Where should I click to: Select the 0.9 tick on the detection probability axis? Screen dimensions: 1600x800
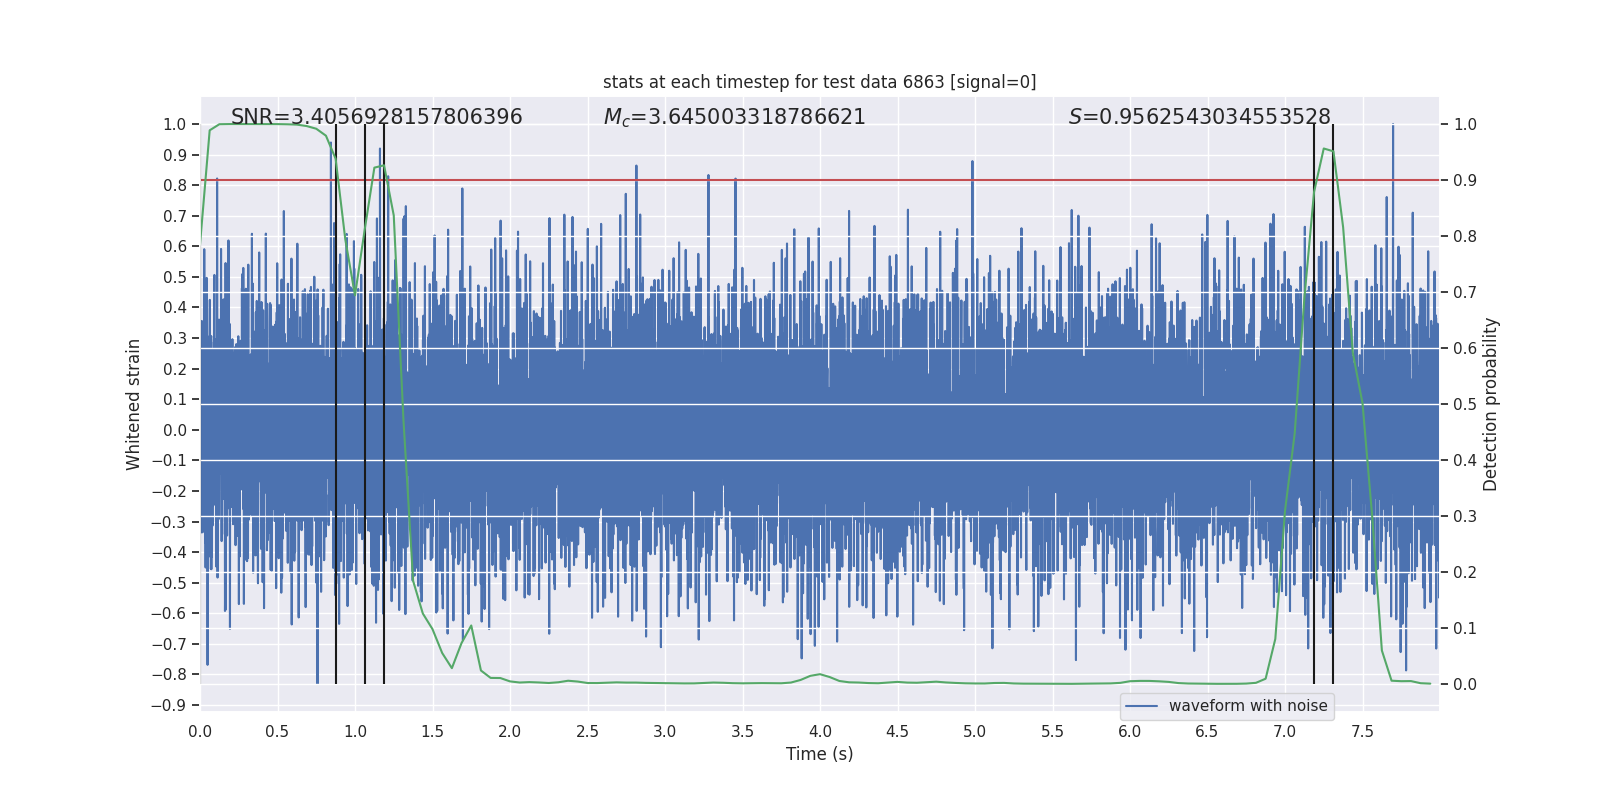point(1465,181)
